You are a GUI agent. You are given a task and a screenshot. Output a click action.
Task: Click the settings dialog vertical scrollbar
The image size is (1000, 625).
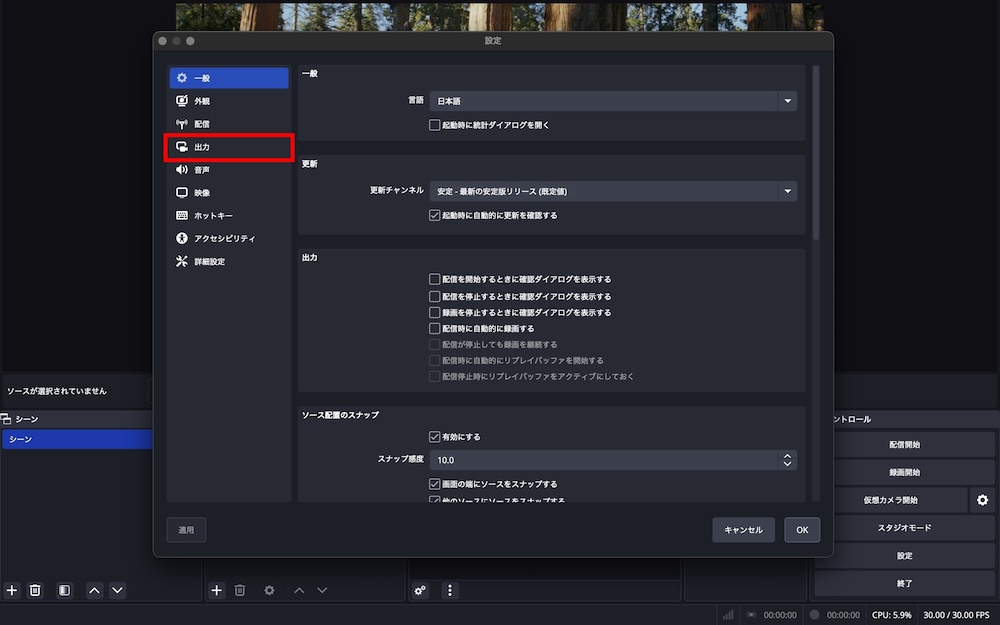[815, 153]
